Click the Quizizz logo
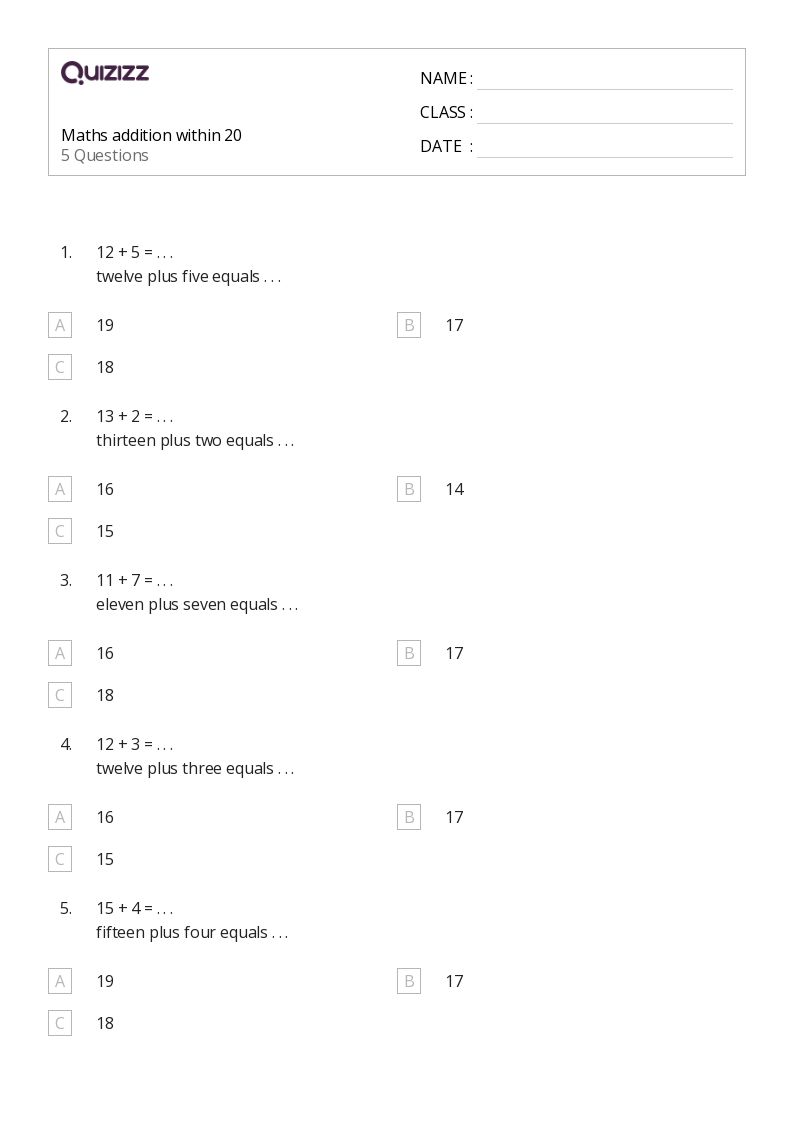The width and height of the screenshot is (794, 1123). [105, 73]
